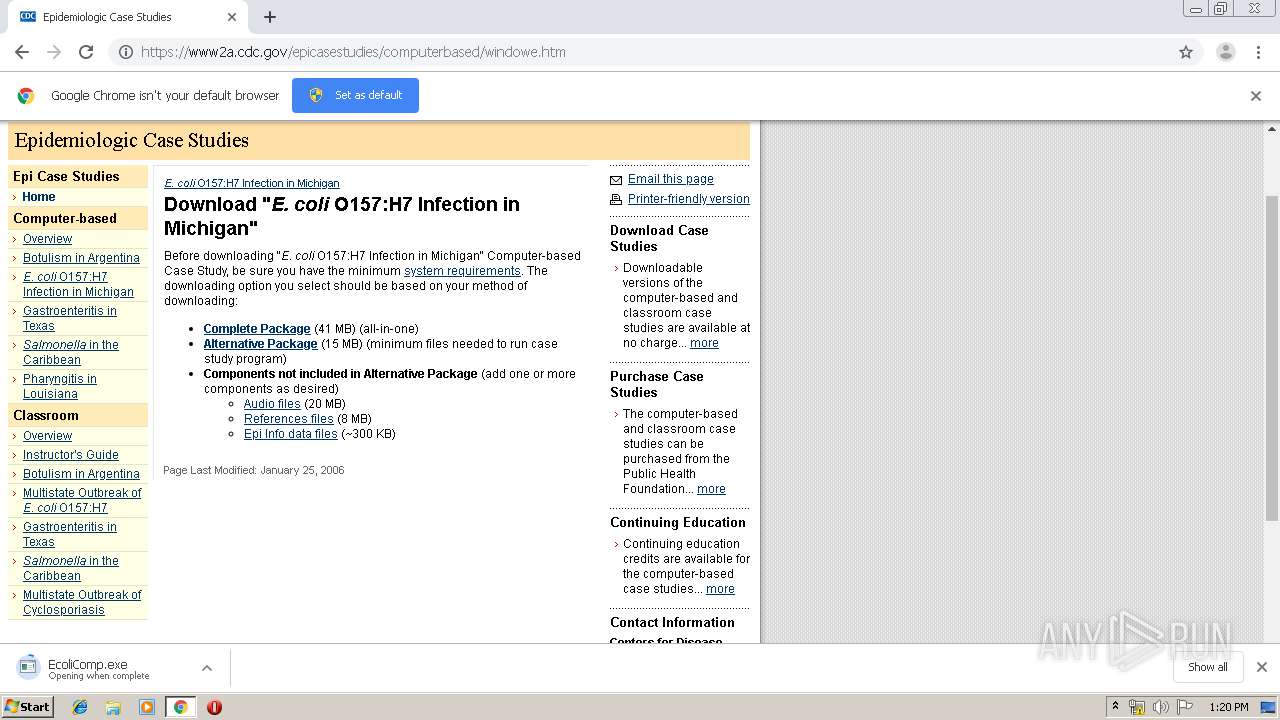Close the Epidemiologic Case Studies tab

click(x=232, y=17)
